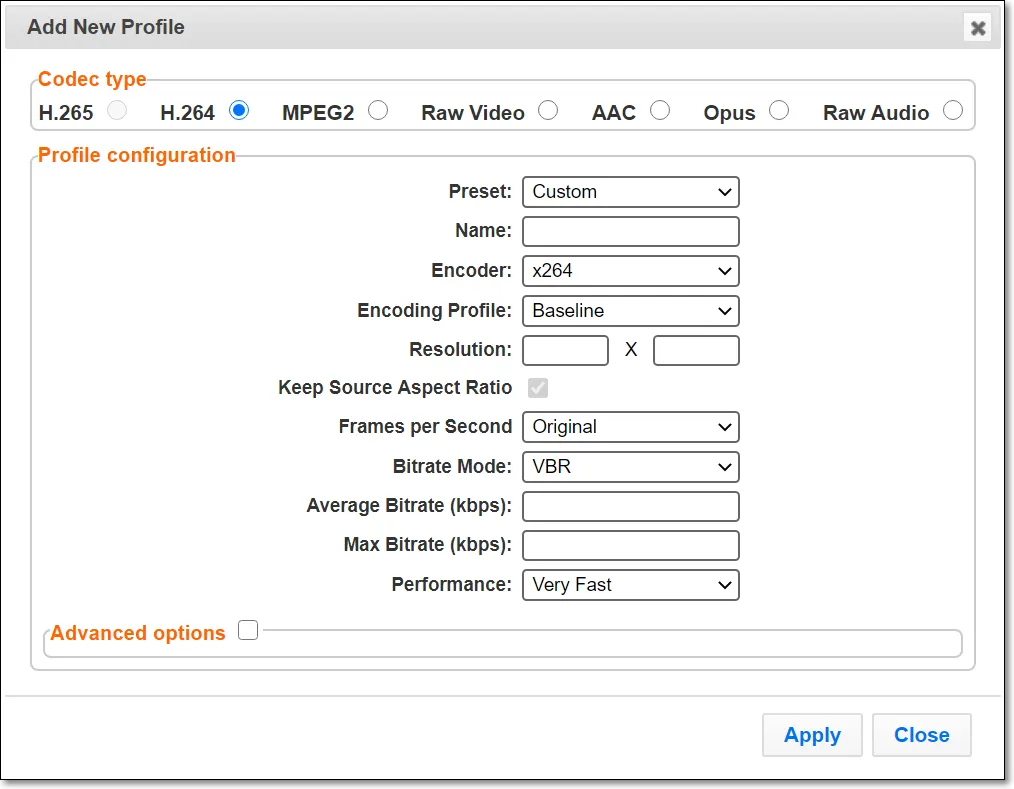
Task: Click the Max Bitrate input field
Action: (x=630, y=545)
